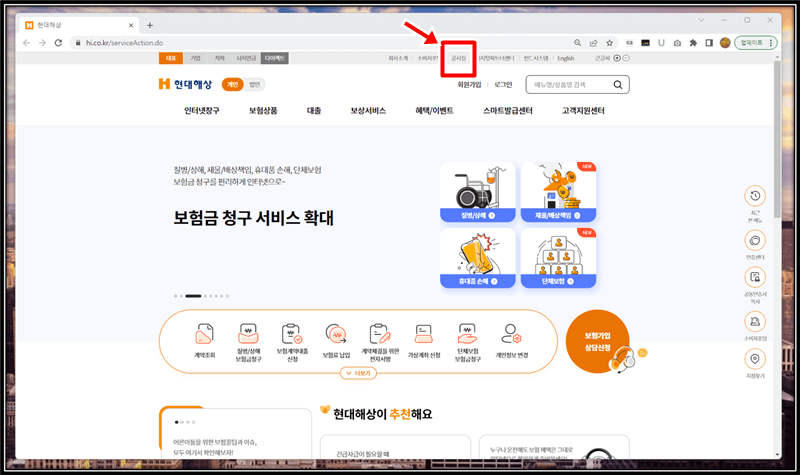Select the 개인 toggle option
This screenshot has height=475, width=800.
[233, 85]
